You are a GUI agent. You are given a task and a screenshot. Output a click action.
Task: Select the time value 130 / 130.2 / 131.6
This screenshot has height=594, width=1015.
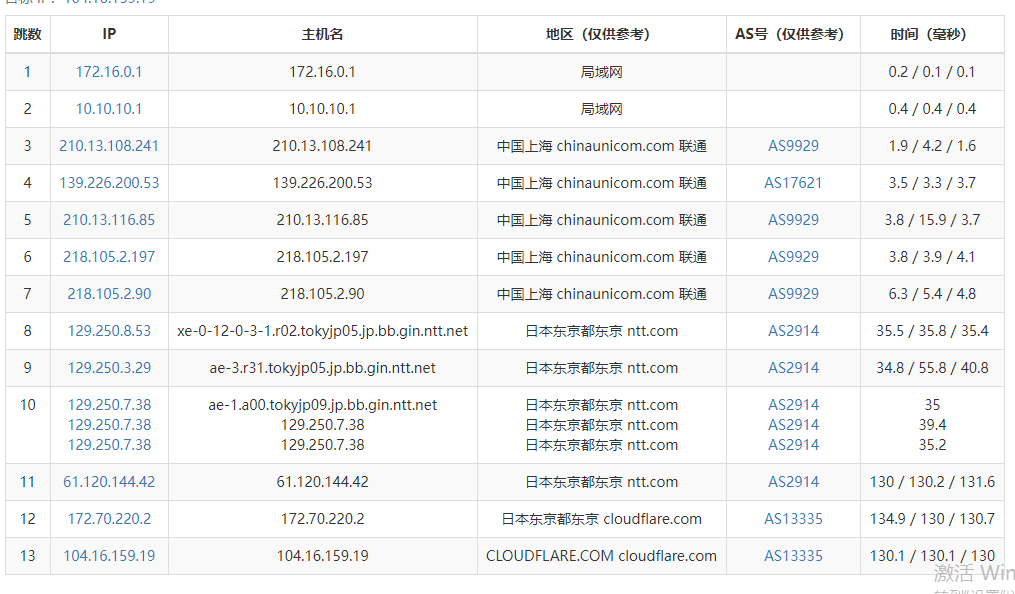click(932, 481)
